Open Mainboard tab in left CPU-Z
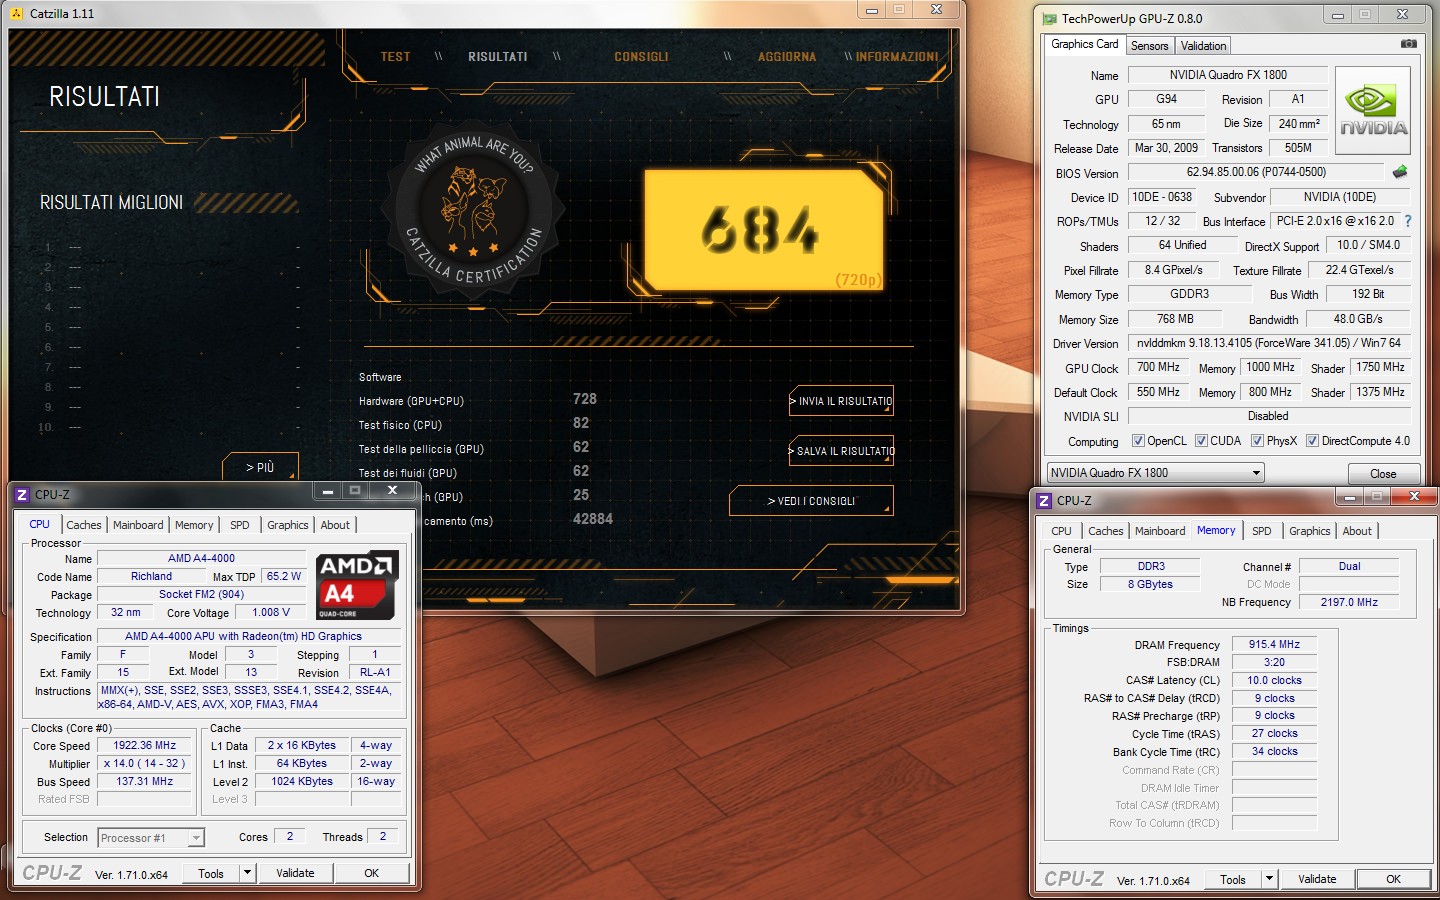Screen dimensions: 1440x900 pyautogui.click(x=138, y=525)
